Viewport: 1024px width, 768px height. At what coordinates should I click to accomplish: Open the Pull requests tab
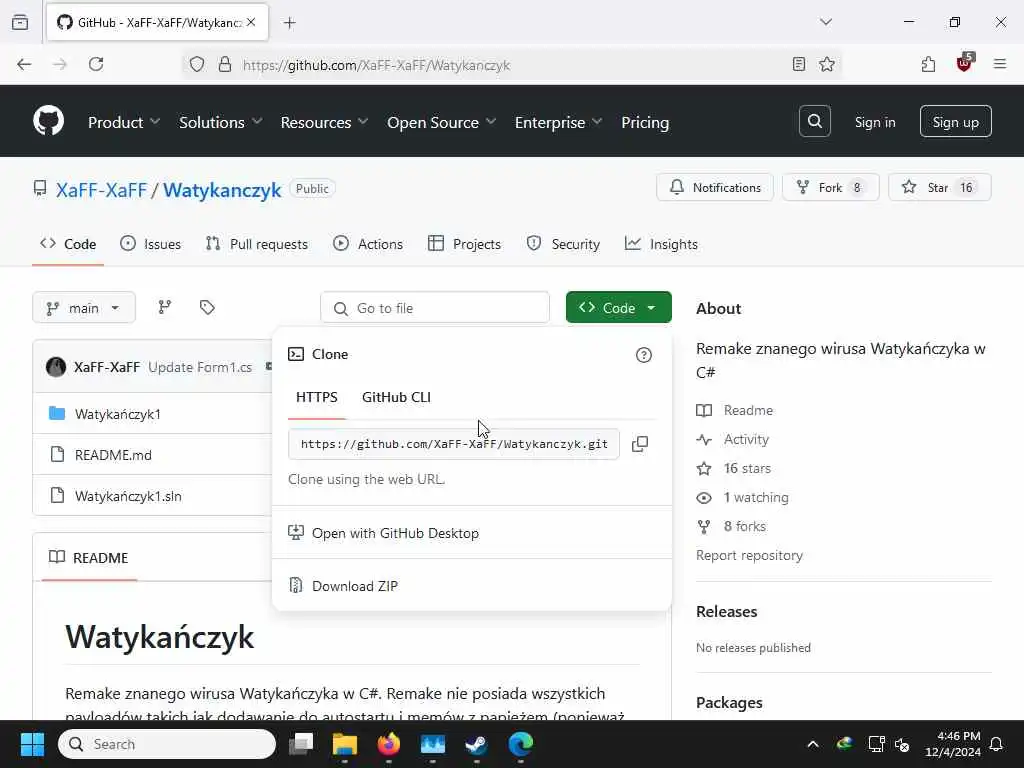tap(257, 244)
